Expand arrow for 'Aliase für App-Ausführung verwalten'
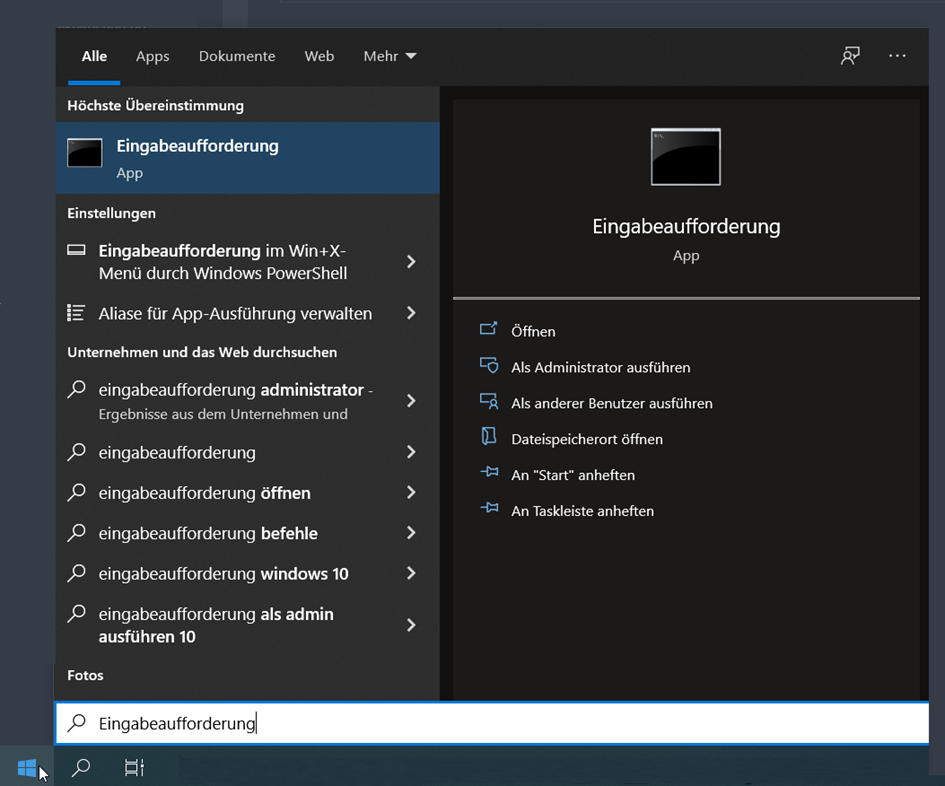This screenshot has height=786, width=945. tap(411, 313)
